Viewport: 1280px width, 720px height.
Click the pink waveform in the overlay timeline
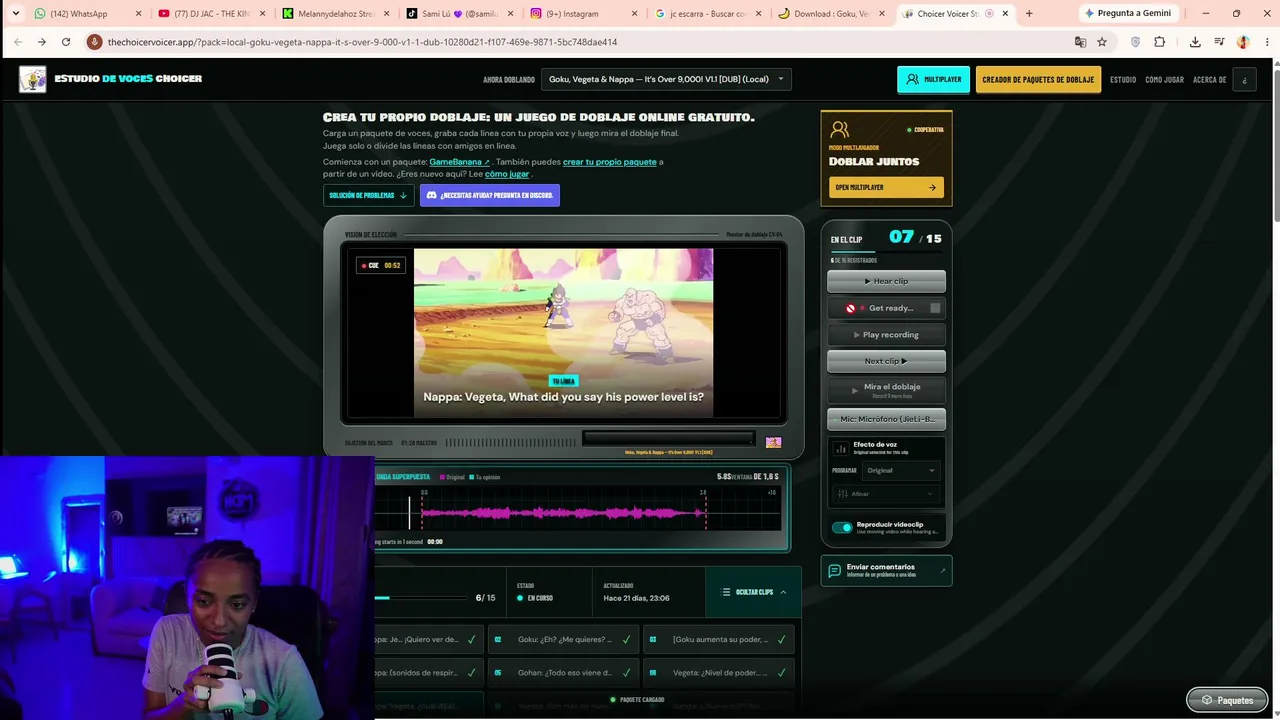(563, 513)
